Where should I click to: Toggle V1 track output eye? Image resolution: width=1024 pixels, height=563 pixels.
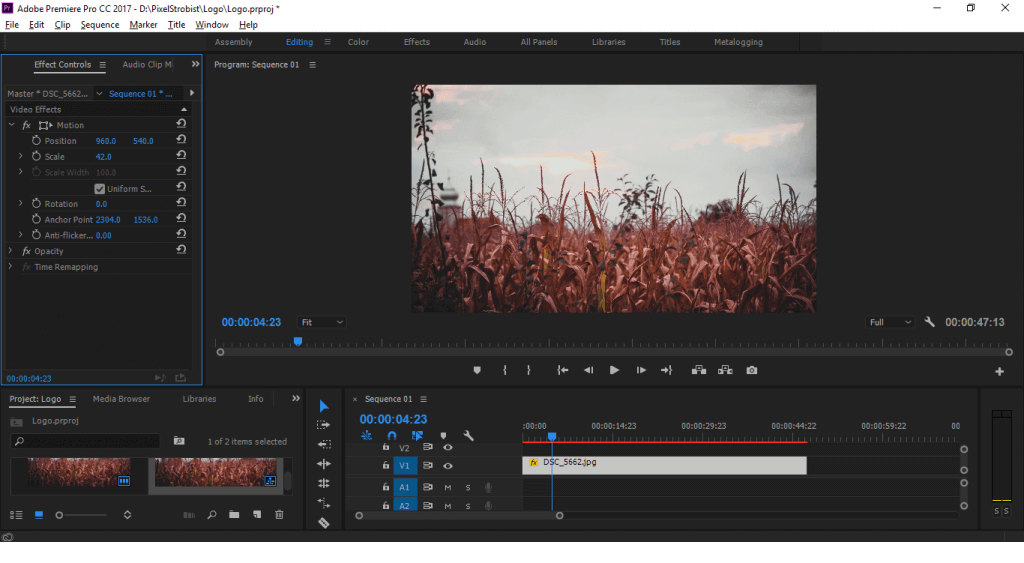448,466
